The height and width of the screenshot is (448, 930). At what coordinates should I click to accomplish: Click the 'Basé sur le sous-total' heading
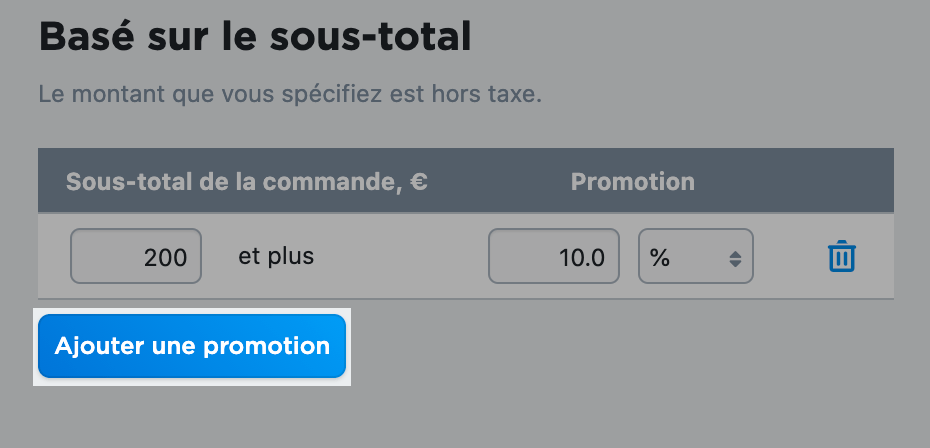pos(255,37)
